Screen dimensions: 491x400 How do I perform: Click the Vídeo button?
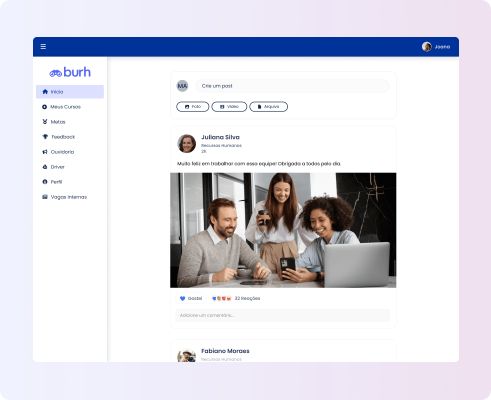click(x=229, y=107)
